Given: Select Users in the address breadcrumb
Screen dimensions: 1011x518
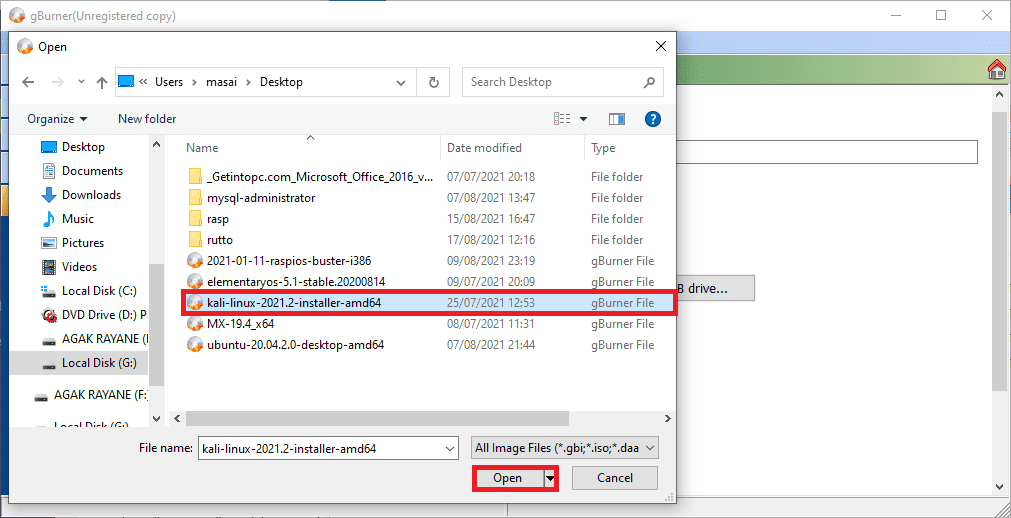Looking at the screenshot, I should [x=169, y=82].
